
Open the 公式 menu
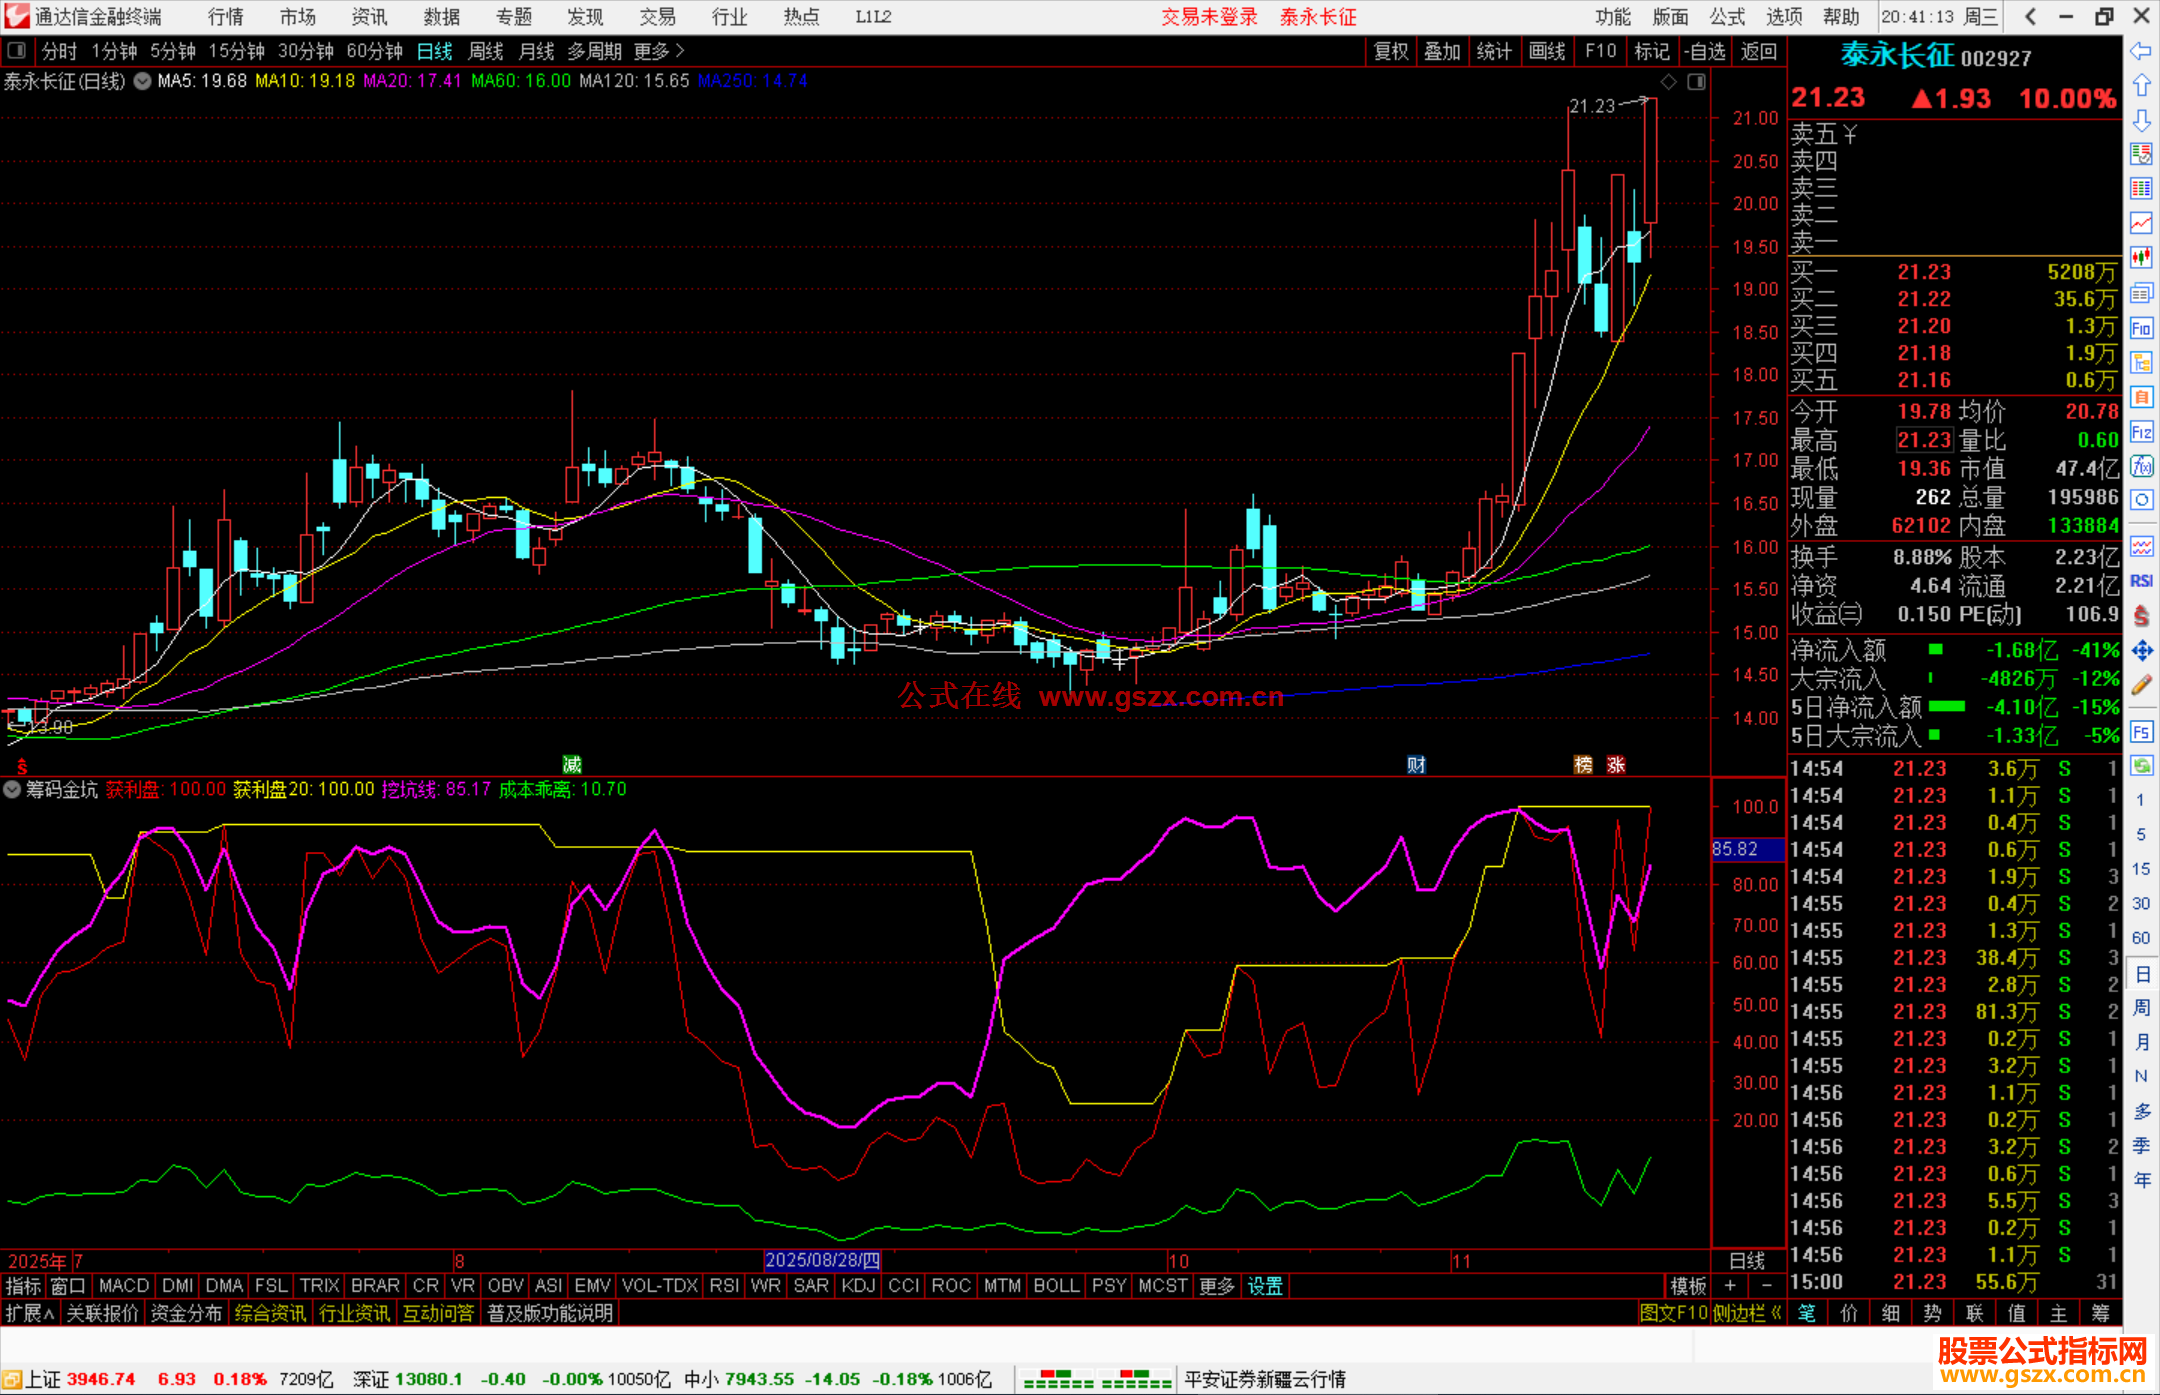tap(1726, 16)
